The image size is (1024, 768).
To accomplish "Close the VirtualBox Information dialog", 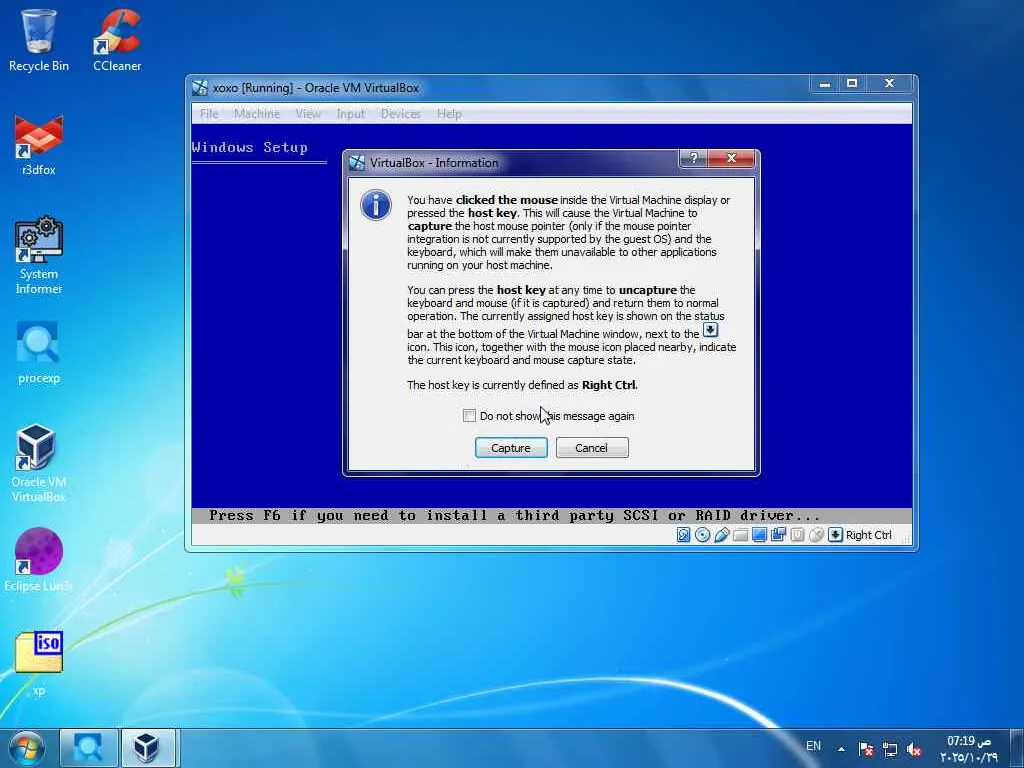I will pyautogui.click(x=731, y=158).
